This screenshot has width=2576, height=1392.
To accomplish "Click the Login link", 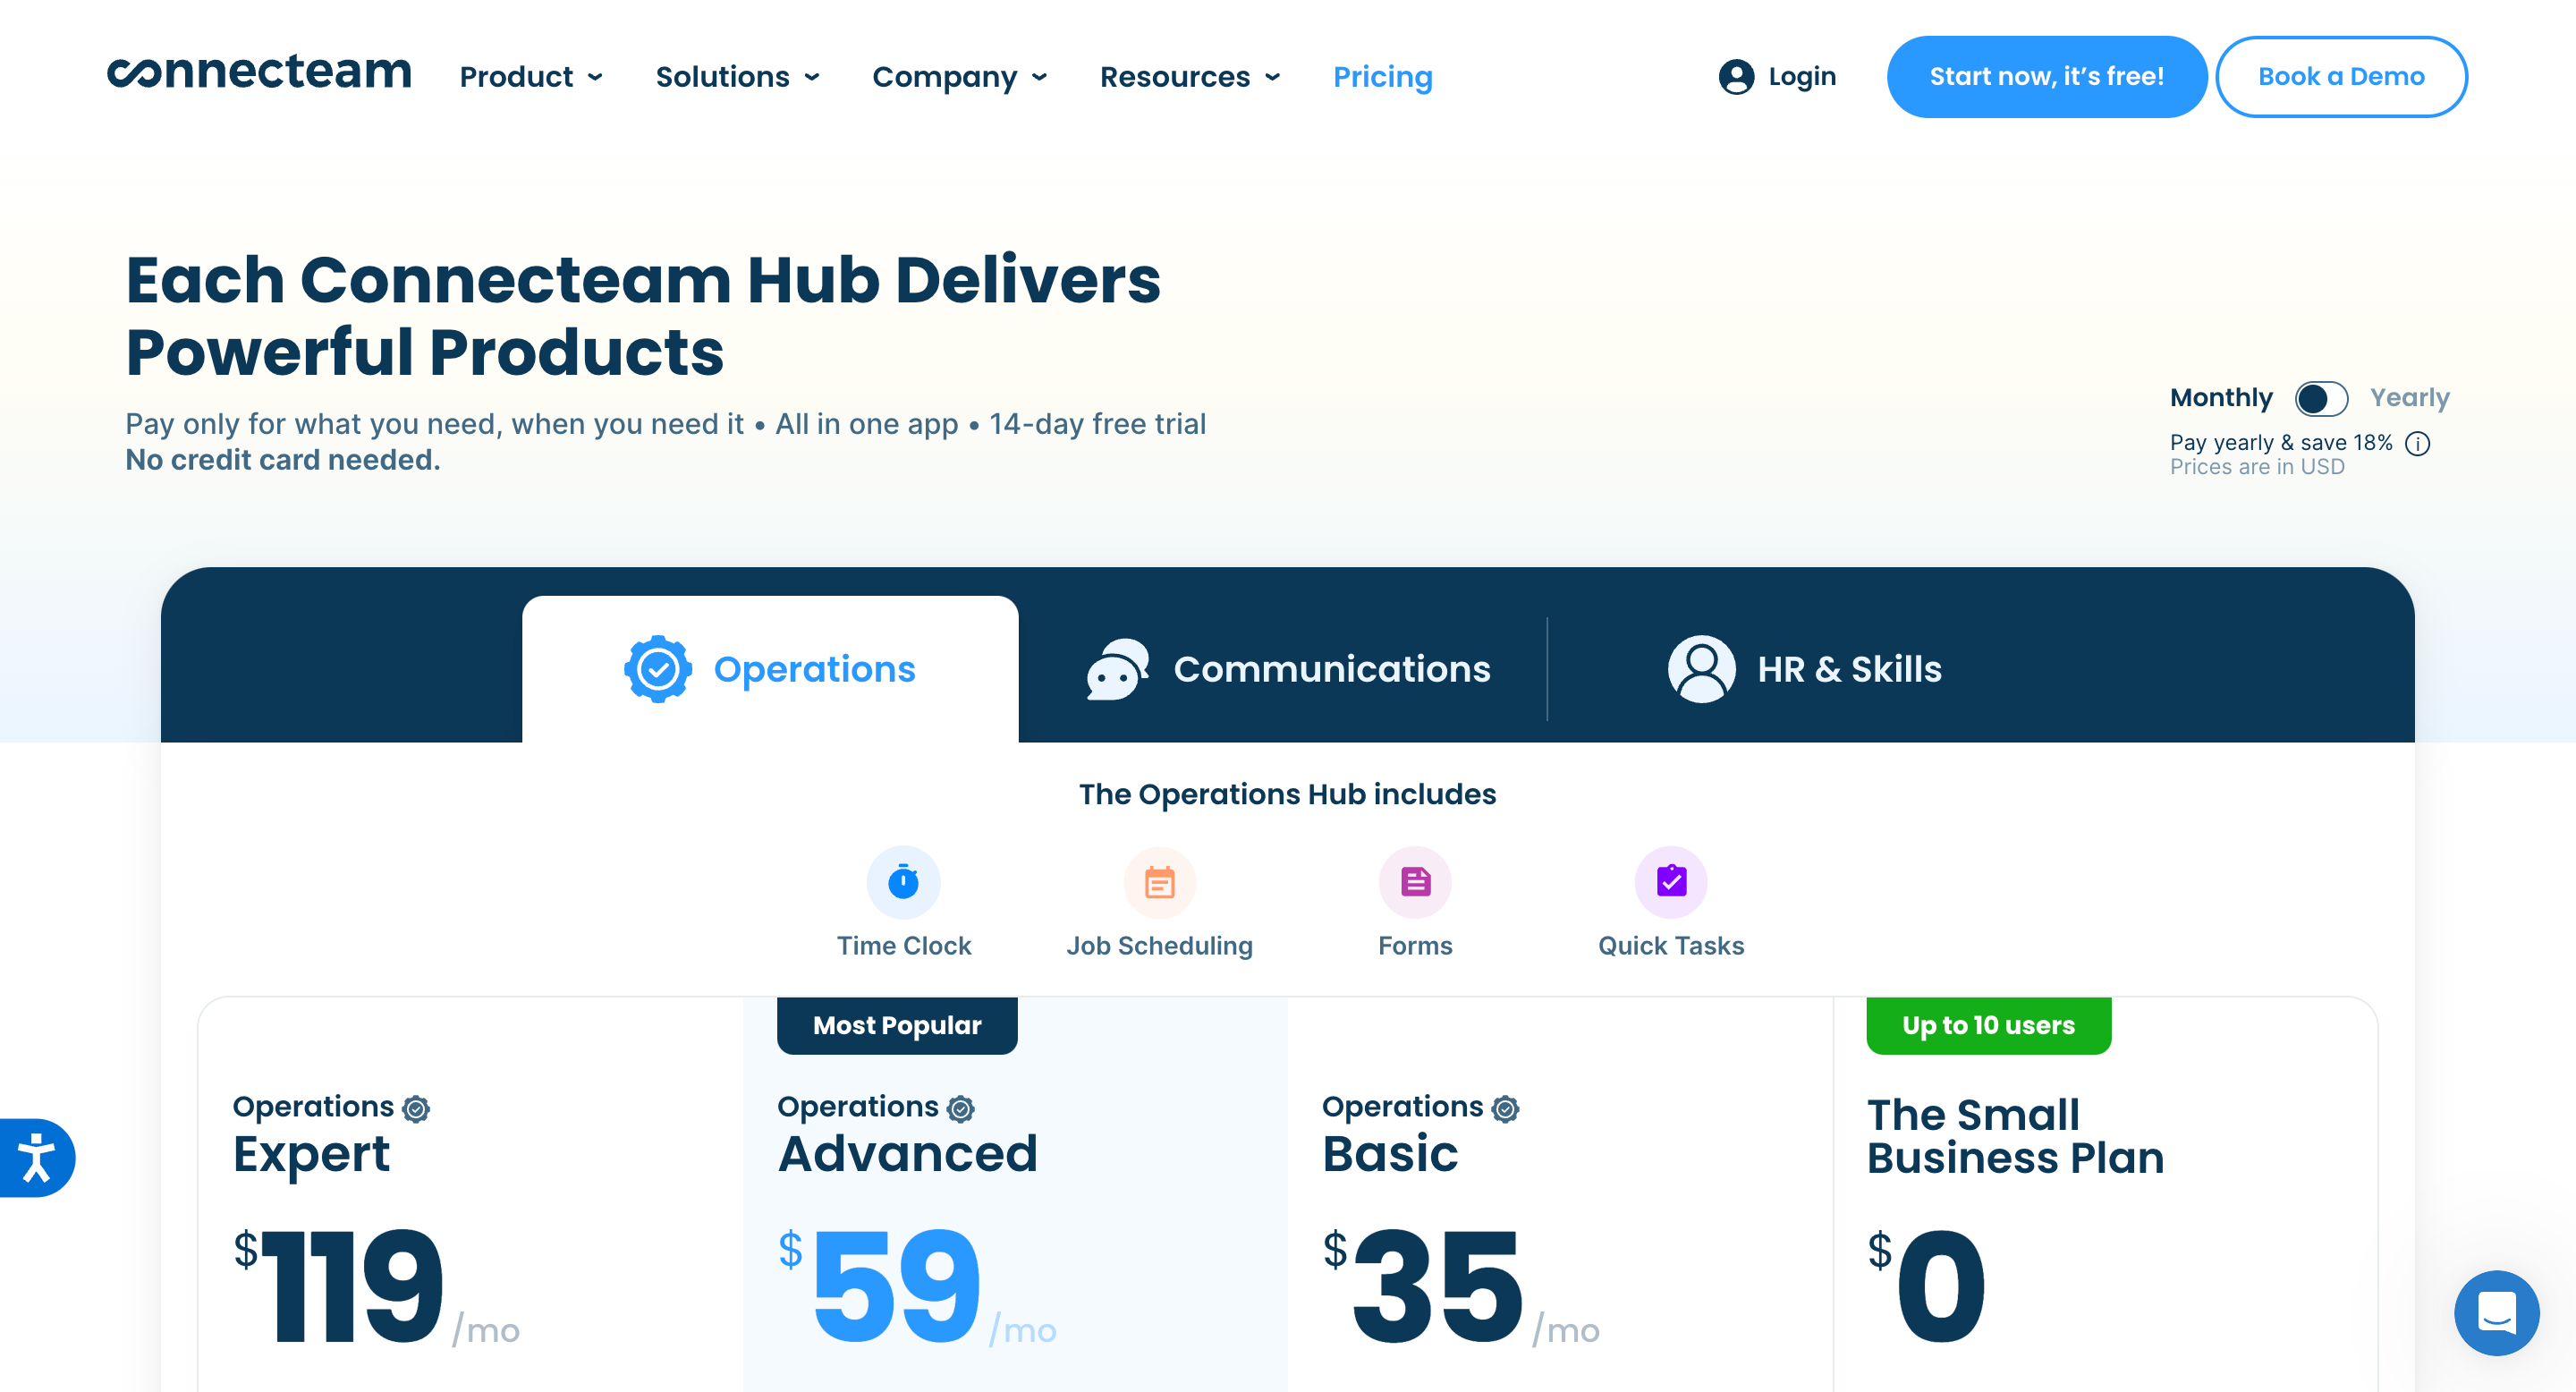I will pyautogui.click(x=1777, y=77).
